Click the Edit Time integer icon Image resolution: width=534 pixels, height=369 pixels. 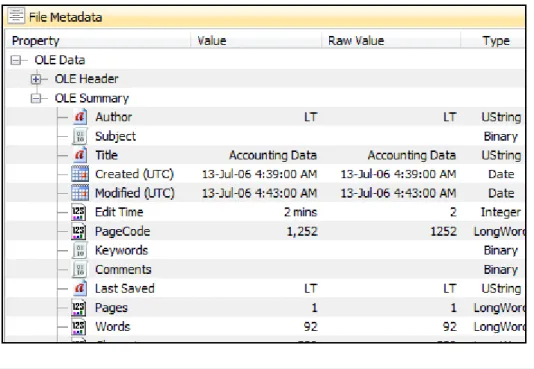click(x=79, y=212)
